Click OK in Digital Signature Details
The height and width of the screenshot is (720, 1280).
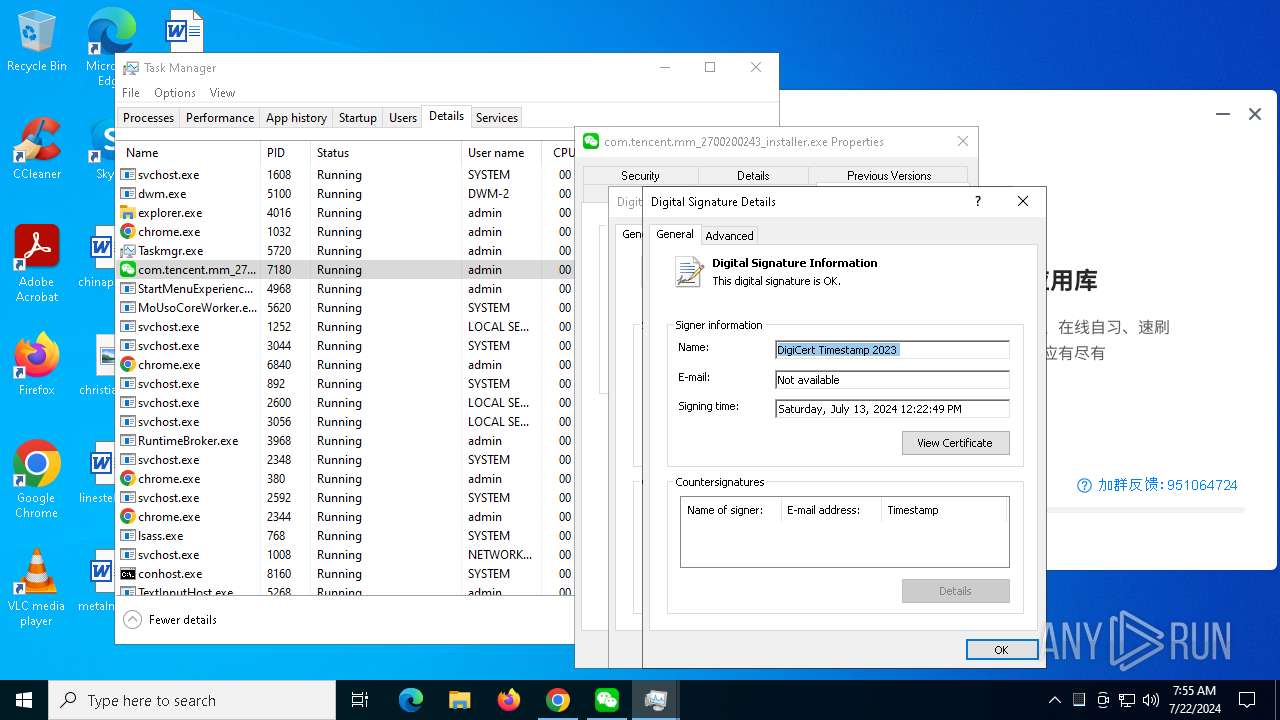pyautogui.click(x=1001, y=650)
